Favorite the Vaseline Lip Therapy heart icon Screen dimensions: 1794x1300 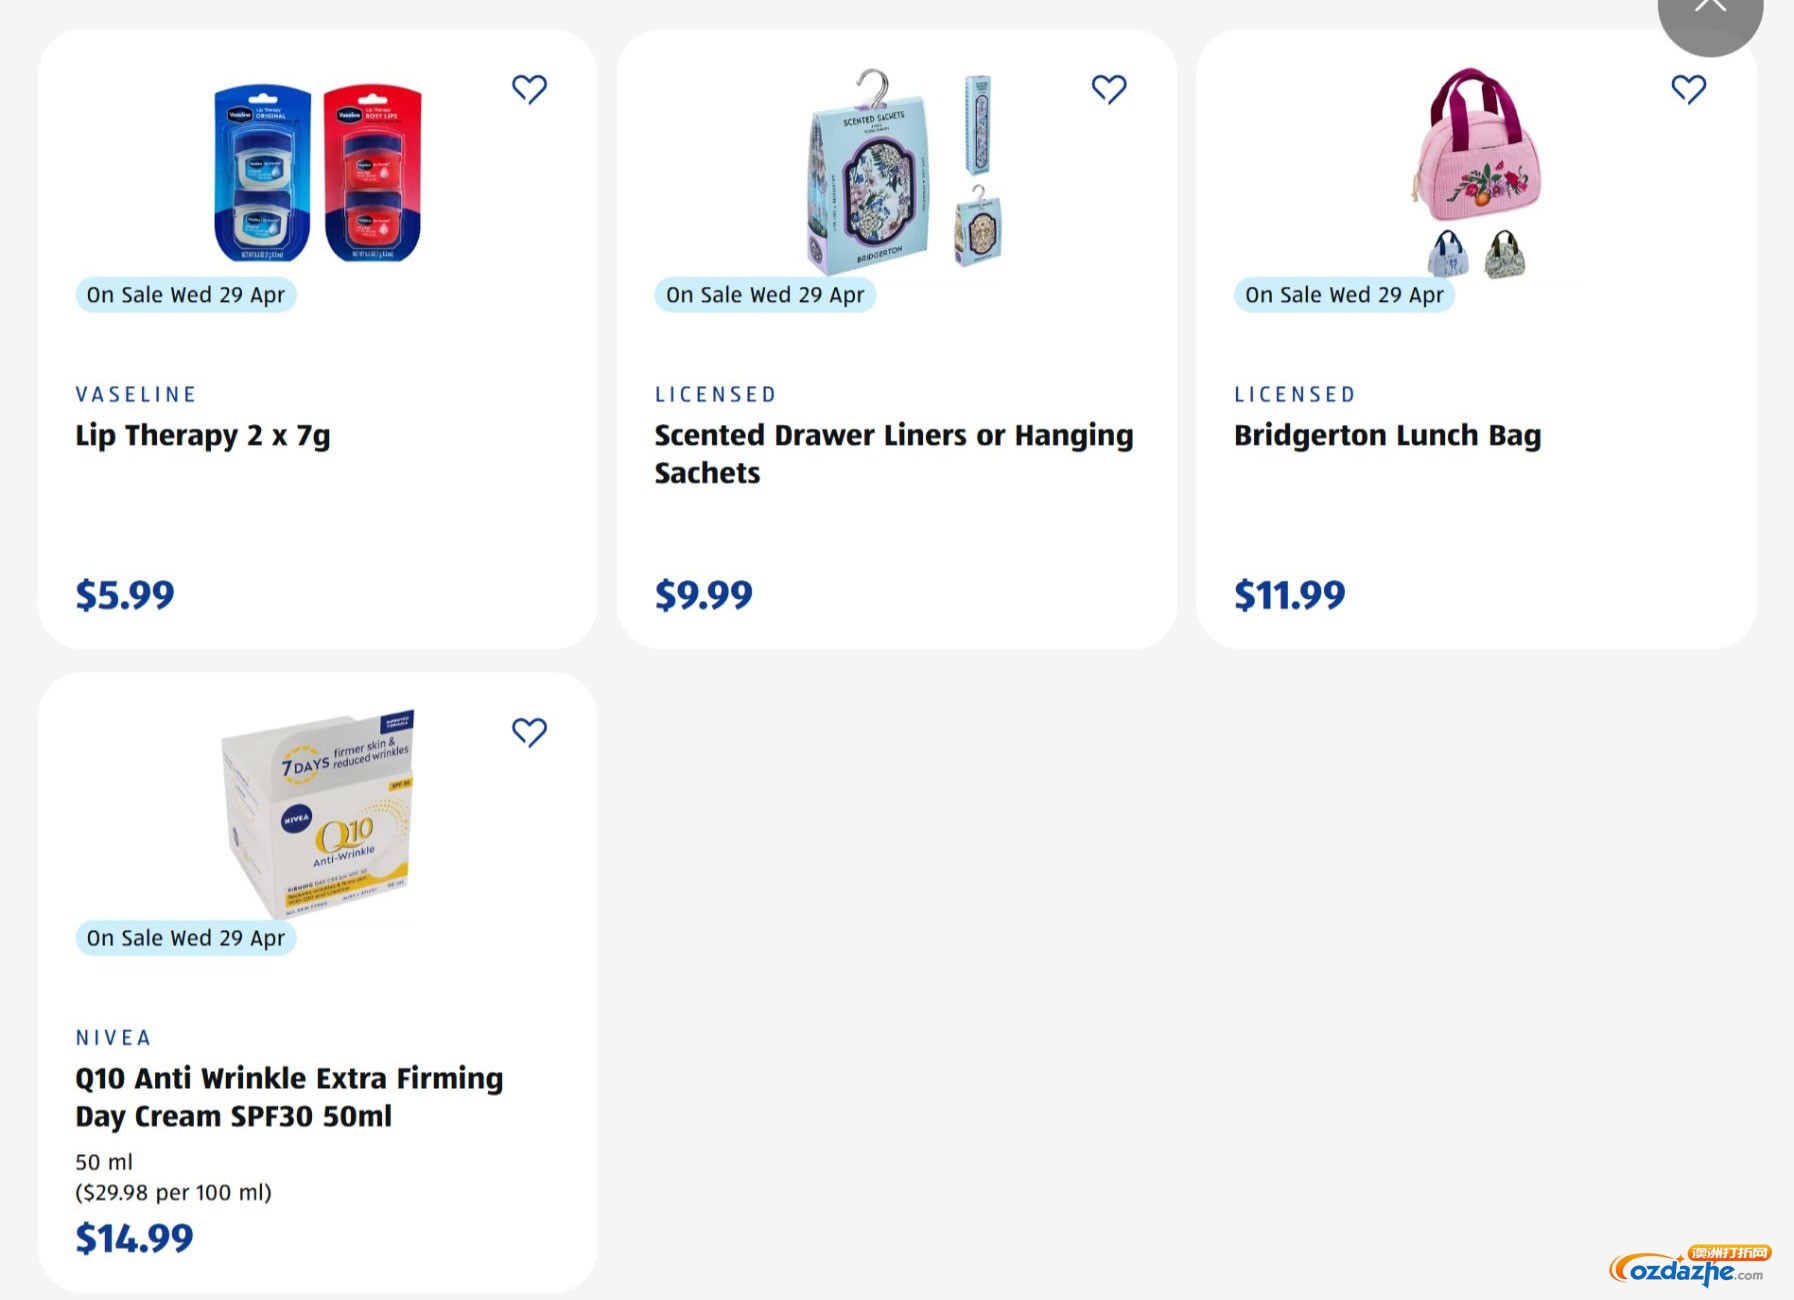(x=529, y=90)
